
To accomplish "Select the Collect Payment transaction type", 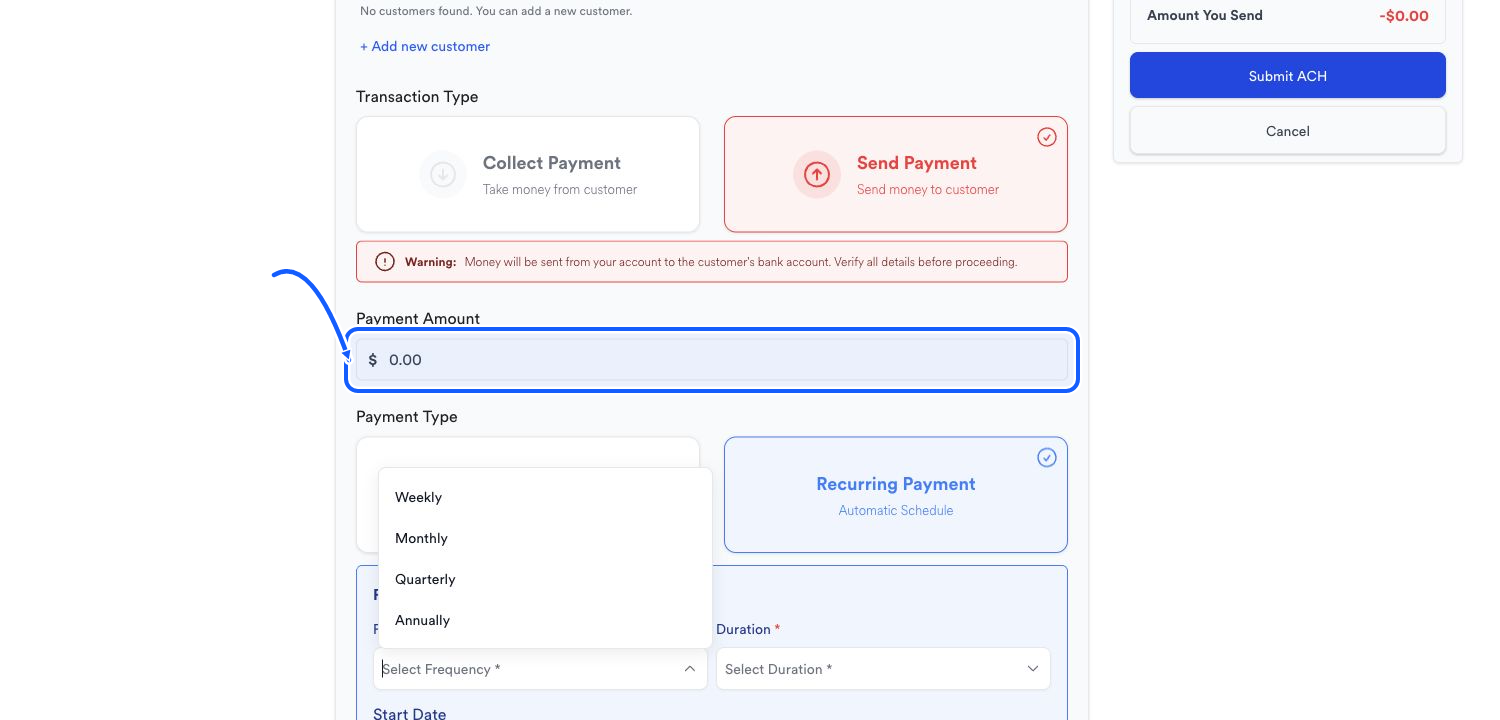I will click(528, 174).
